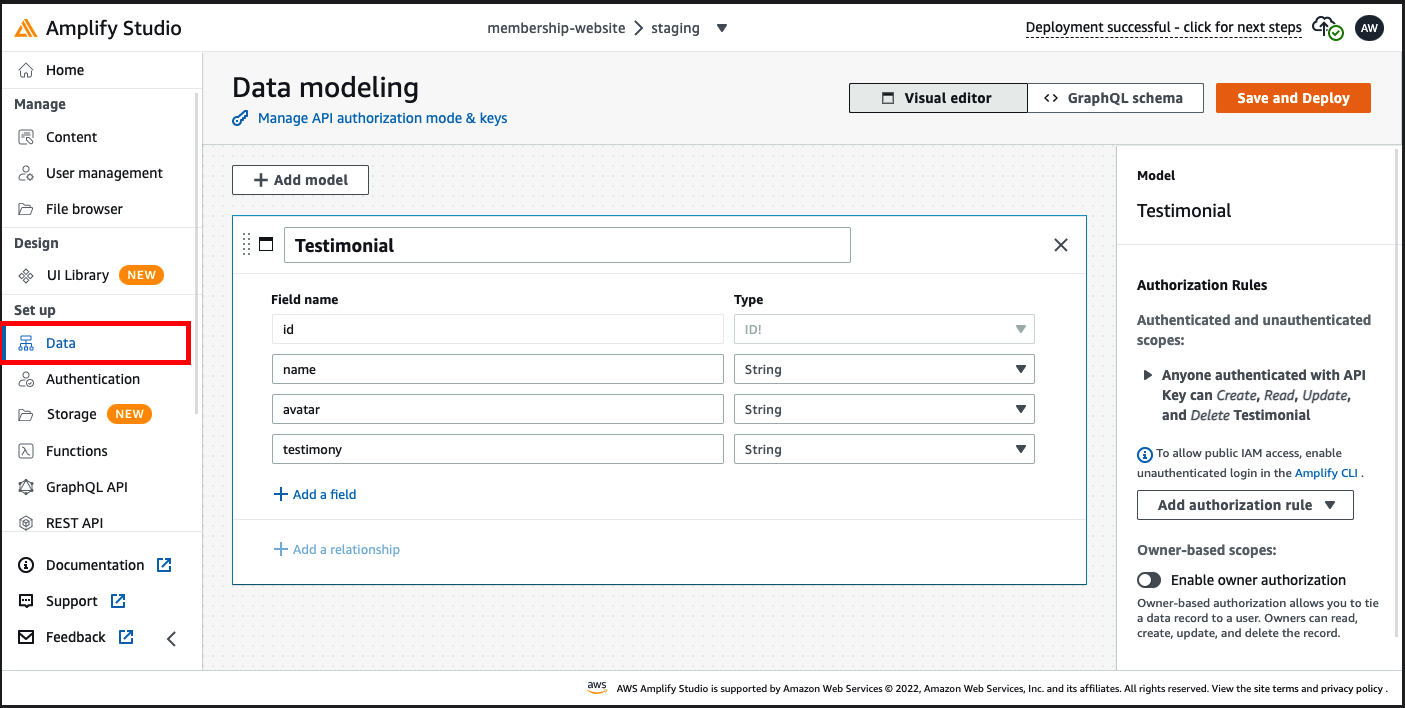Open Documentation link
The height and width of the screenshot is (708, 1405).
pos(95,565)
